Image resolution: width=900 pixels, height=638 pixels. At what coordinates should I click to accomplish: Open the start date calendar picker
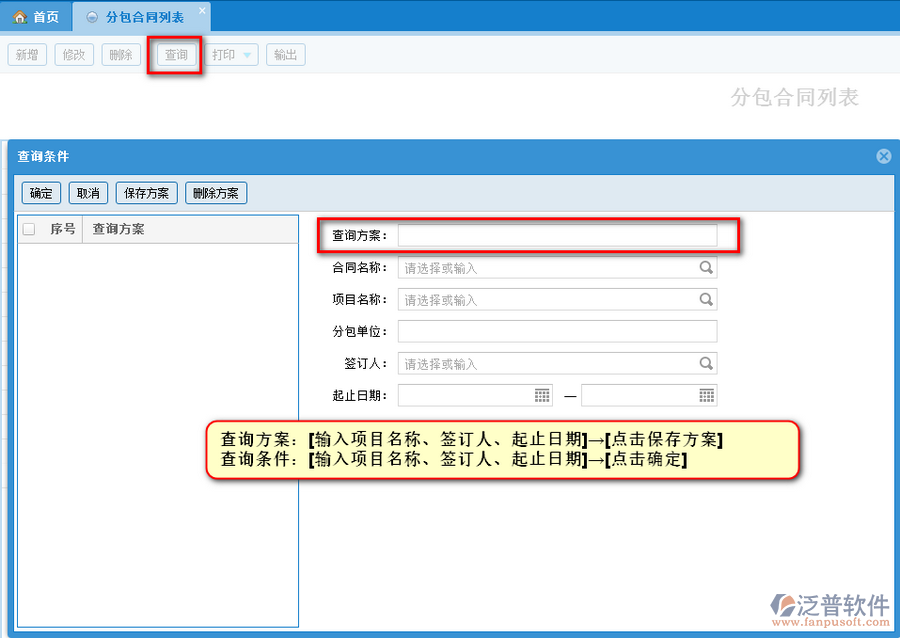(x=542, y=395)
